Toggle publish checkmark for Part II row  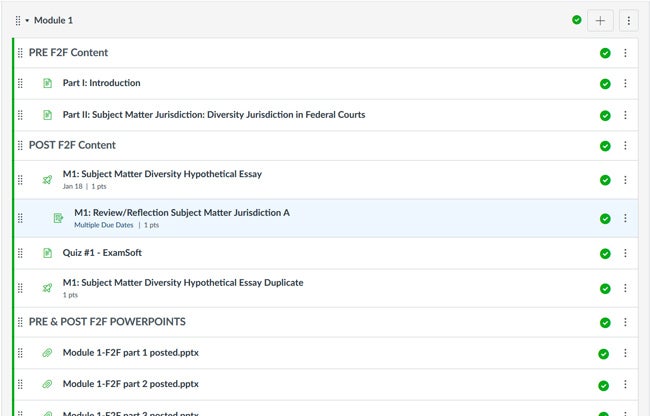tap(605, 116)
